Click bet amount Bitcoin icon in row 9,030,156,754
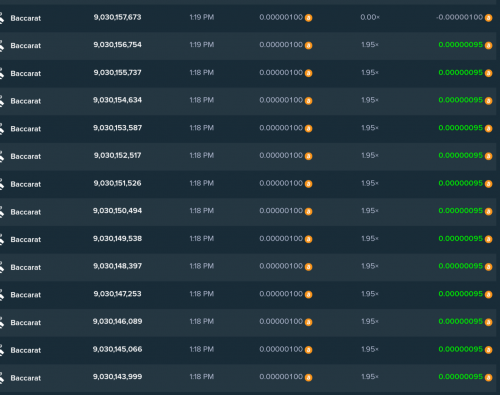 click(309, 46)
